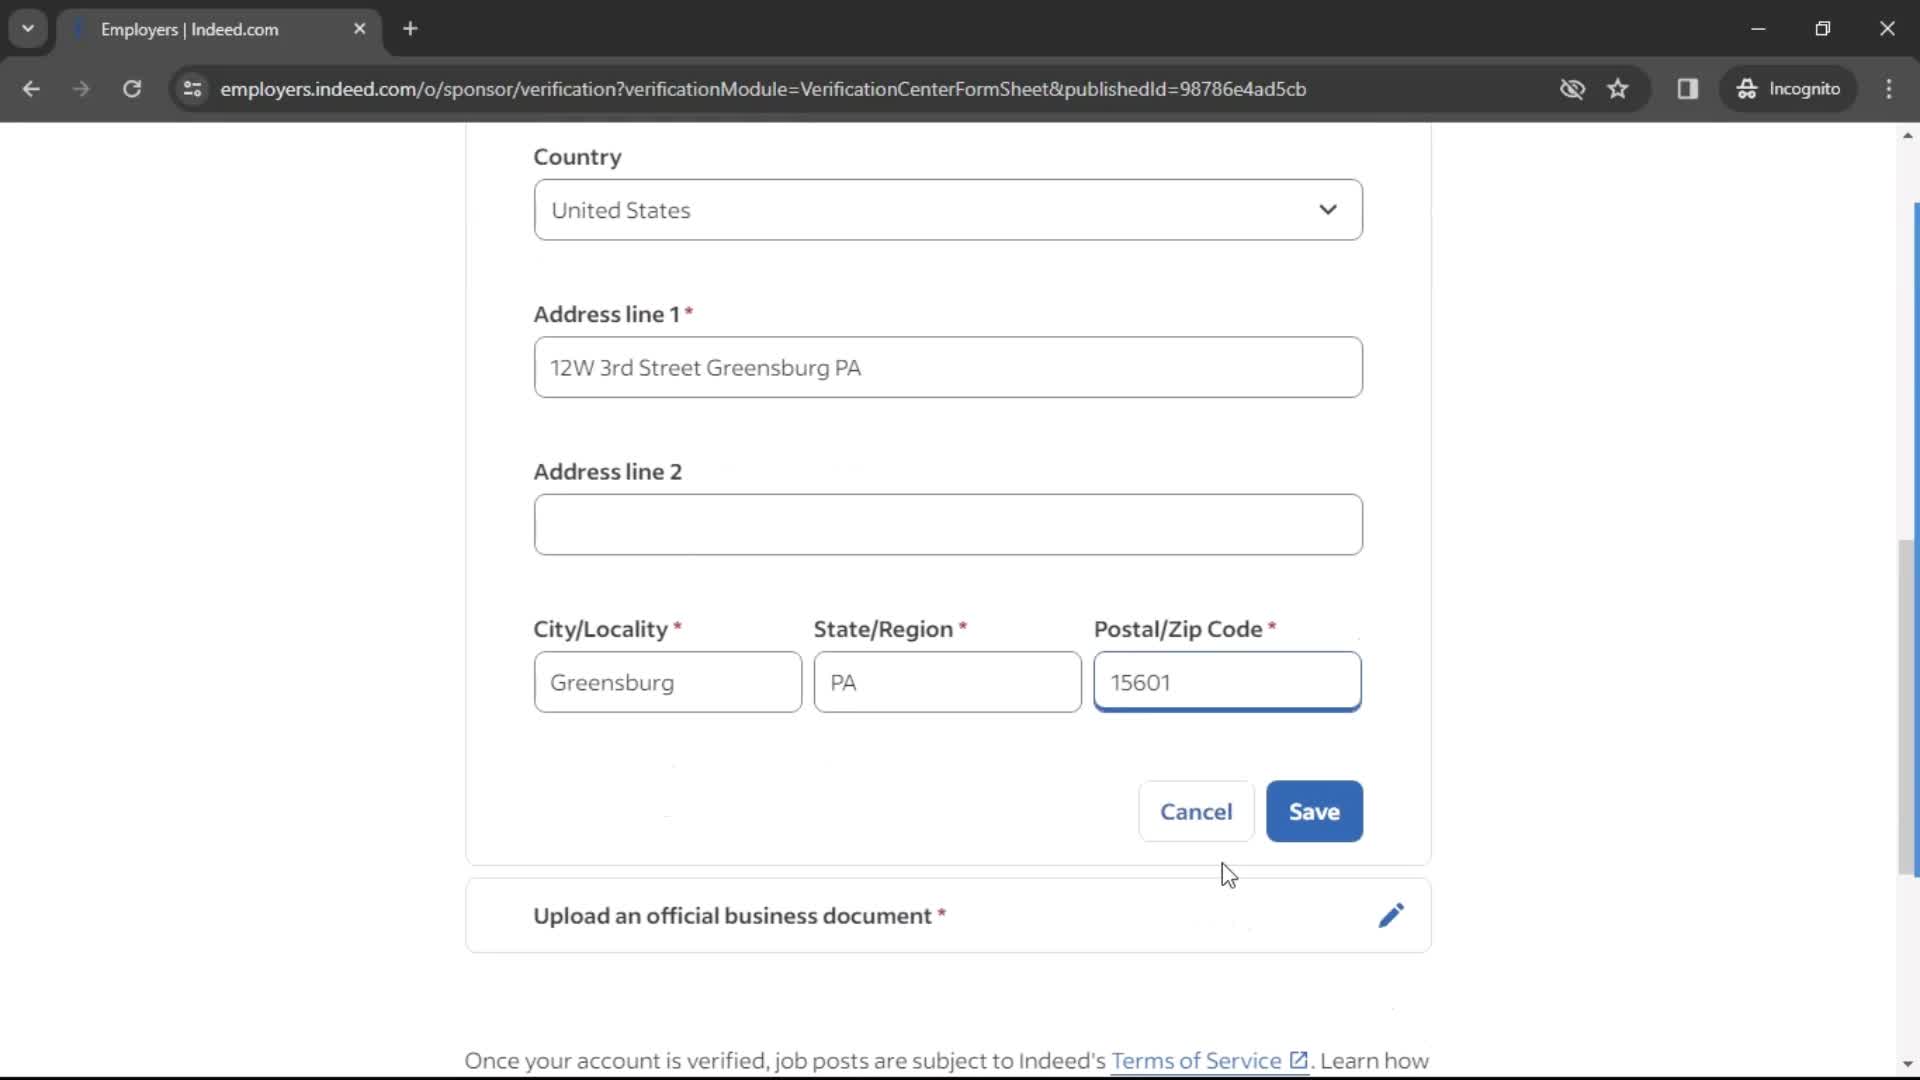The height and width of the screenshot is (1080, 1920).
Task: Click the browser profile/account icon
Action: (x=1787, y=88)
